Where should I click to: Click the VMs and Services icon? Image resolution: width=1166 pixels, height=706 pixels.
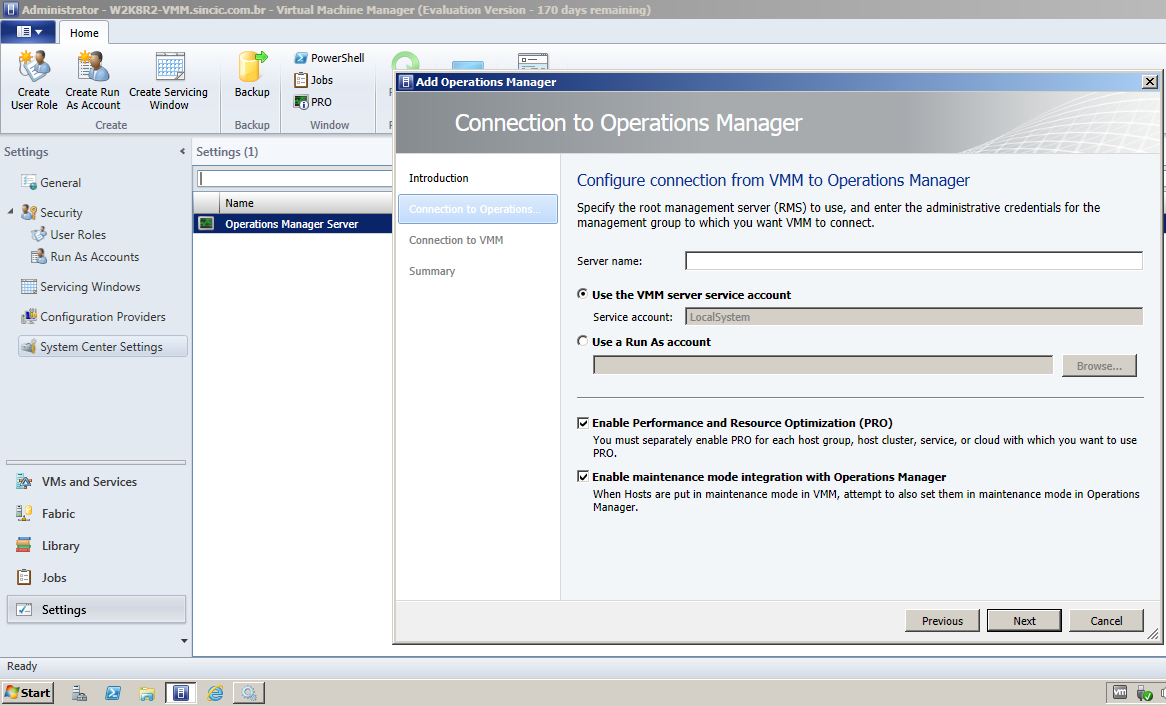pyautogui.click(x=24, y=481)
